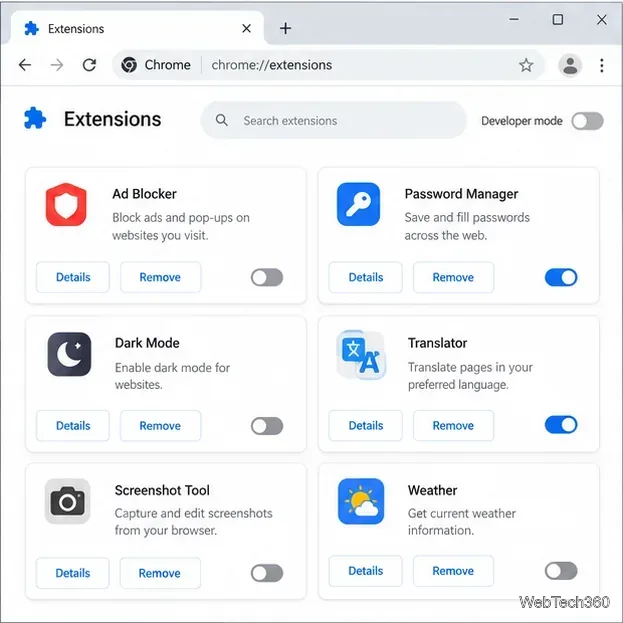Click the Translator language icon
The width and height of the screenshot is (623, 623).
coord(361,354)
